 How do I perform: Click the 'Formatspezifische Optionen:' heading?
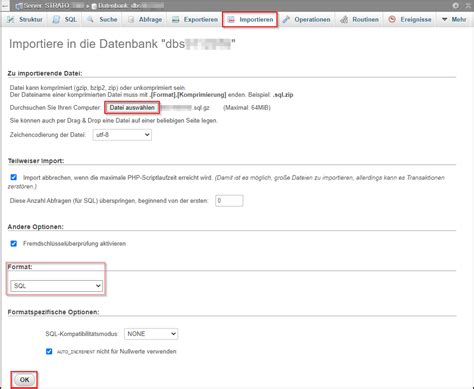[53, 312]
